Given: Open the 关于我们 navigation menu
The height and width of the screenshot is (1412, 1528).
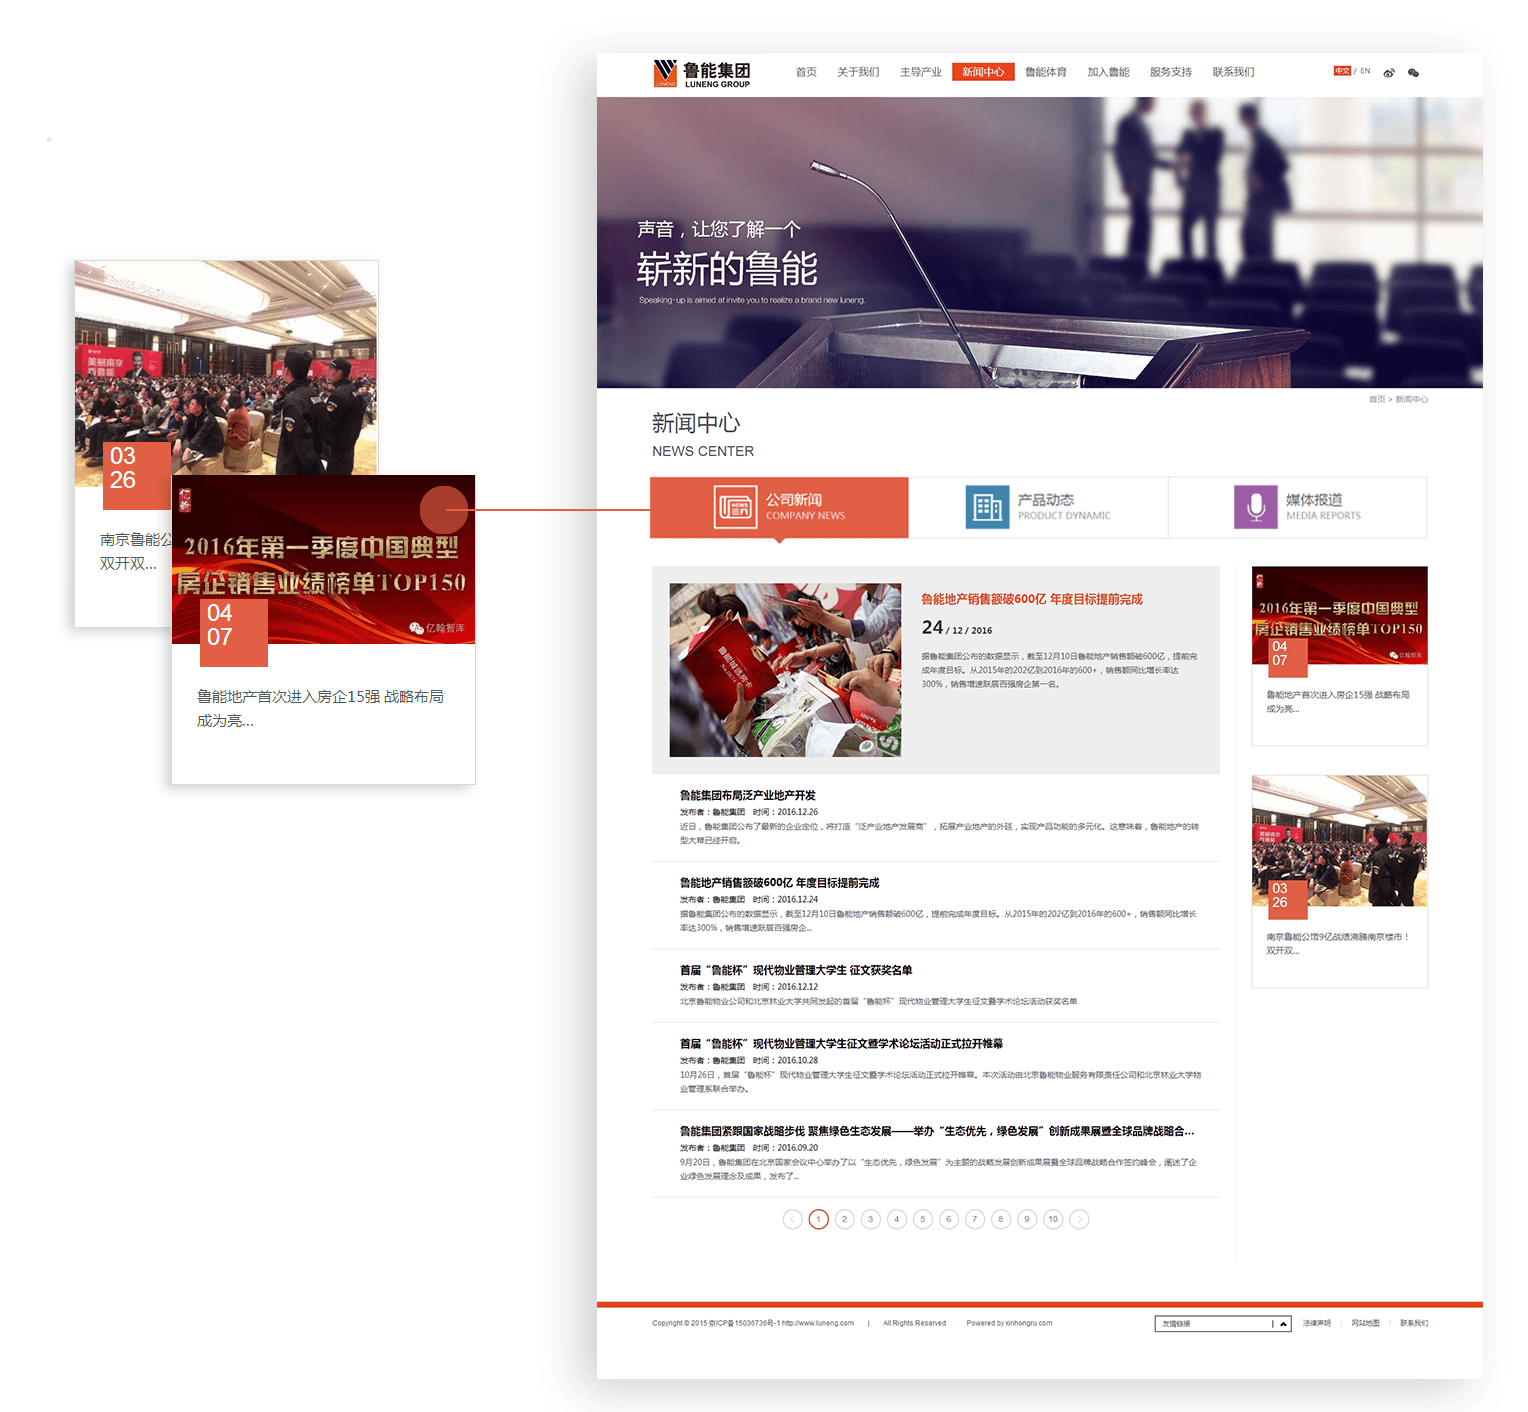Looking at the screenshot, I should 858,72.
